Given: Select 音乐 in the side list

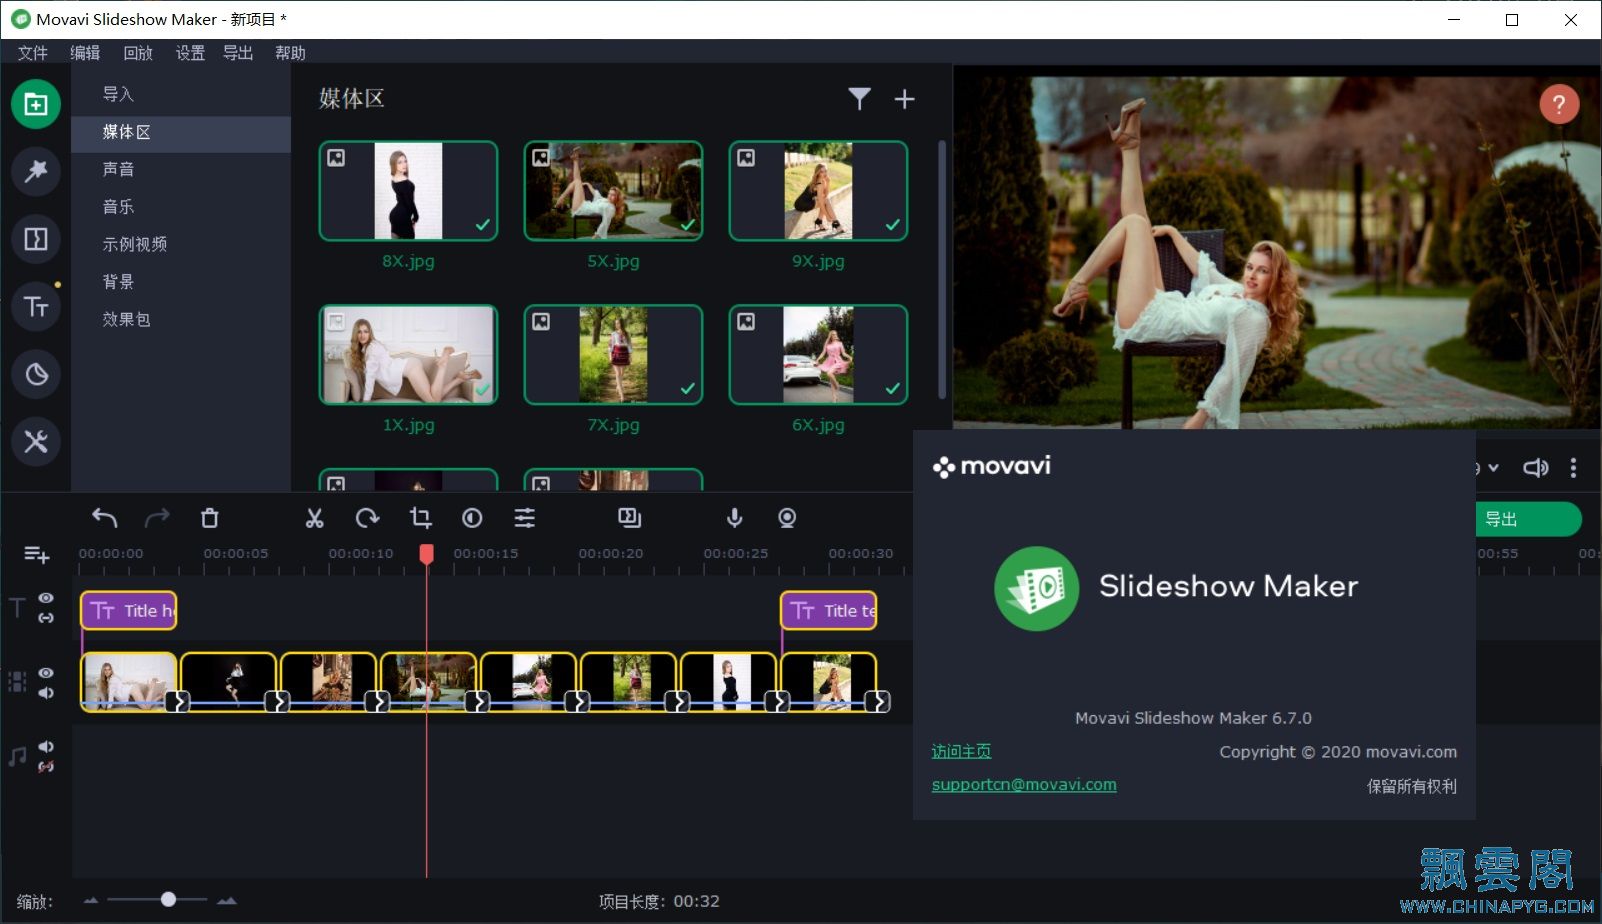Looking at the screenshot, I should [181, 207].
